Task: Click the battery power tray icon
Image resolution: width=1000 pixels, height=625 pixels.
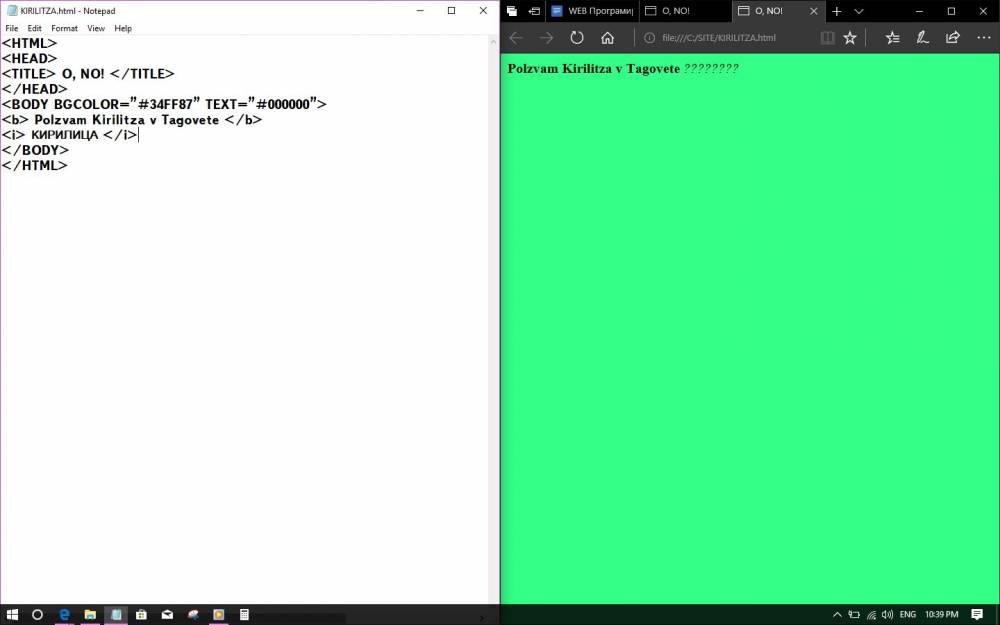Action: click(x=854, y=615)
